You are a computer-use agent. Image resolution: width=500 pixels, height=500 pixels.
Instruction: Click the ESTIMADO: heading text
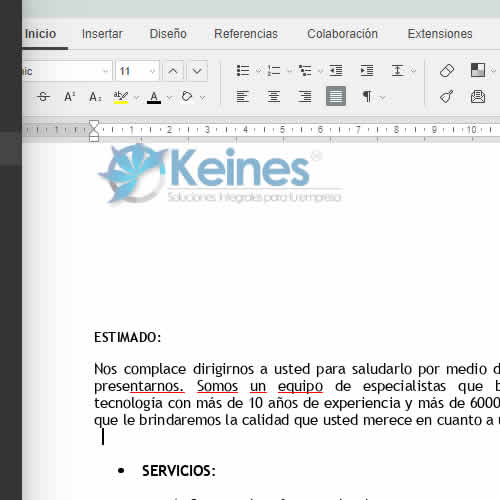click(x=128, y=337)
